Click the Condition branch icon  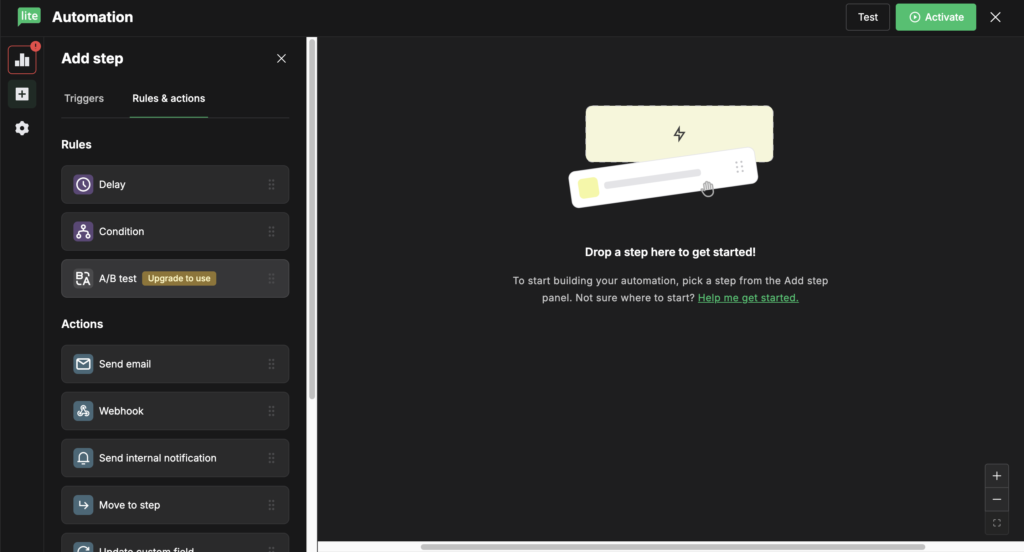(83, 232)
